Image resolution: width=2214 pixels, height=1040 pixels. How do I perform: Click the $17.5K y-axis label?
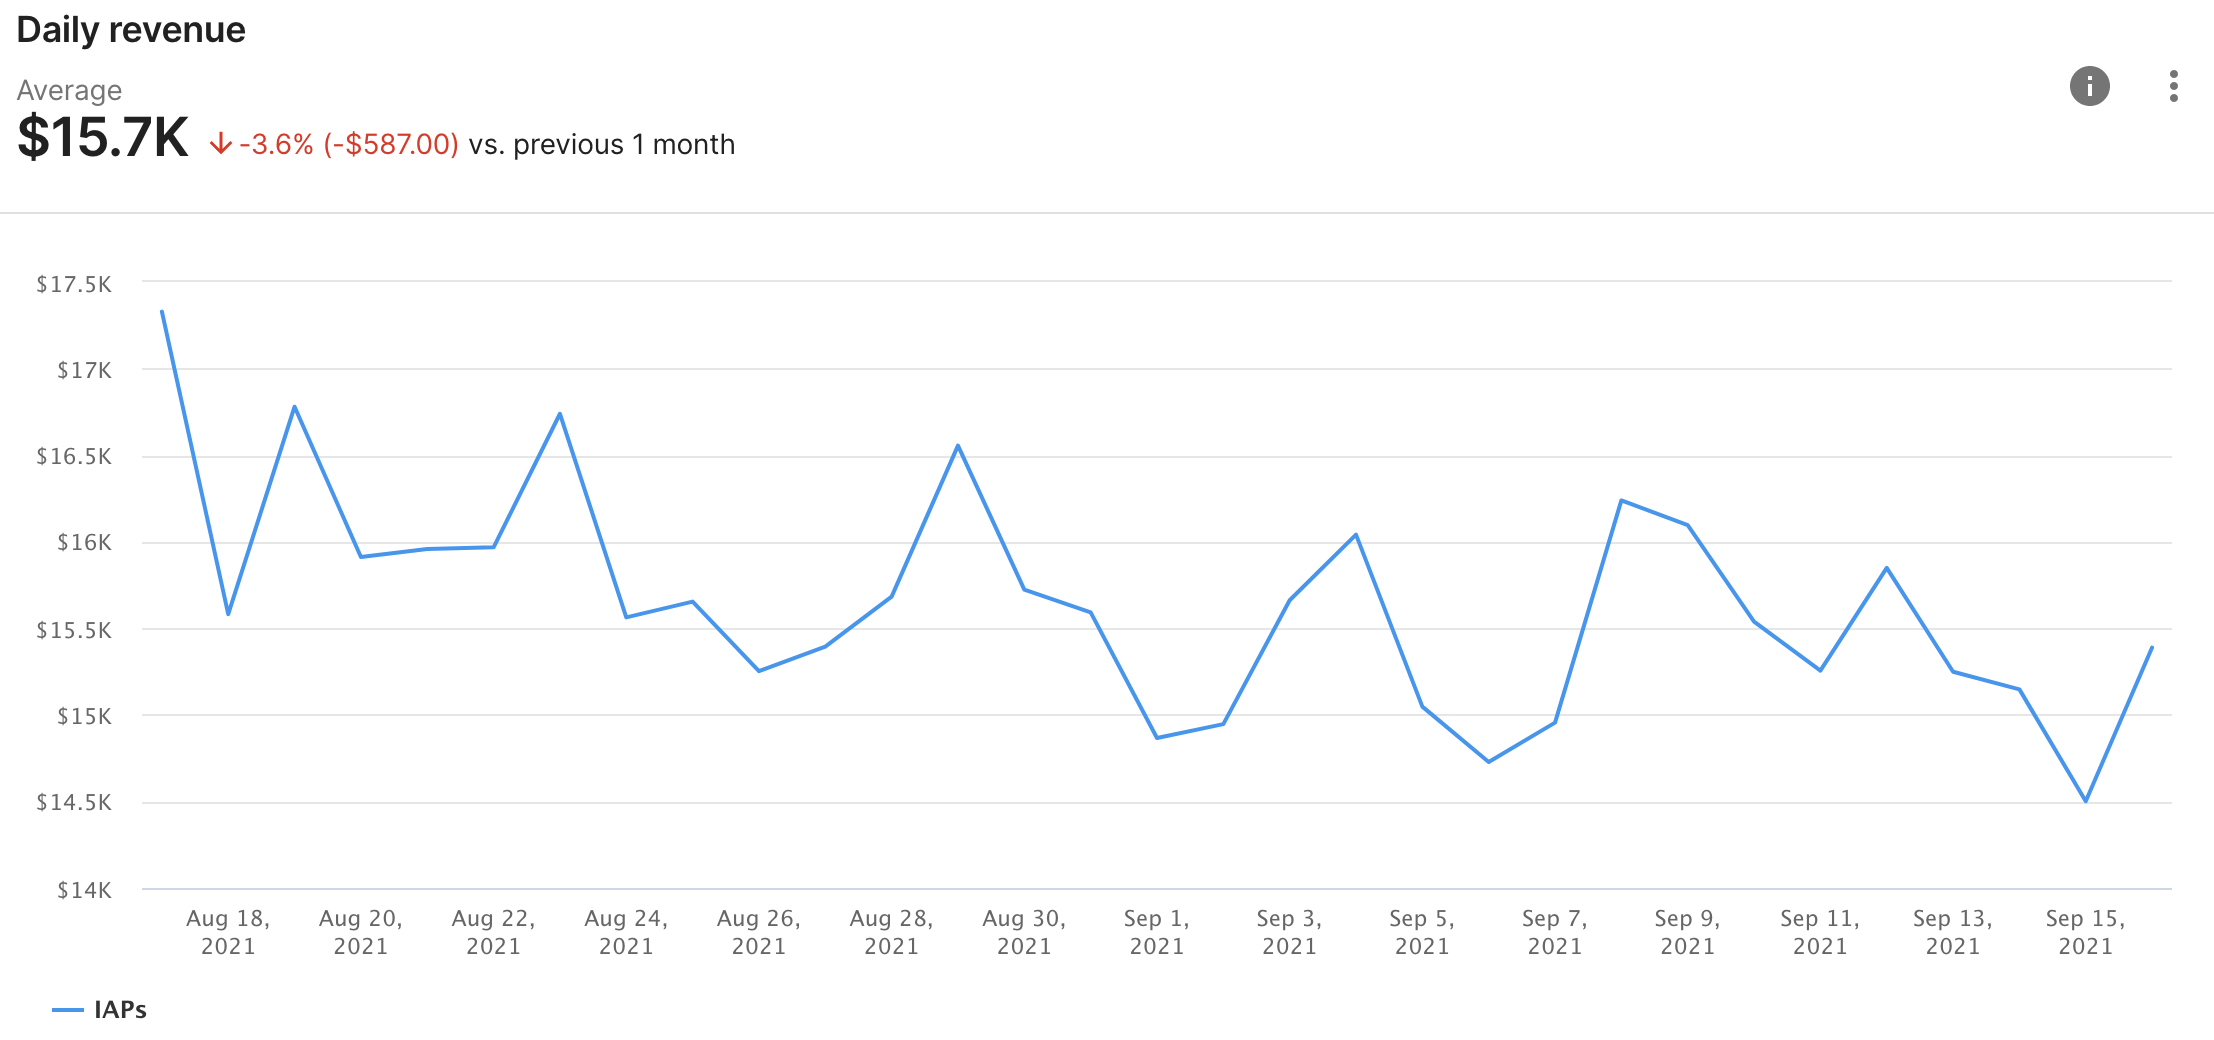click(74, 284)
